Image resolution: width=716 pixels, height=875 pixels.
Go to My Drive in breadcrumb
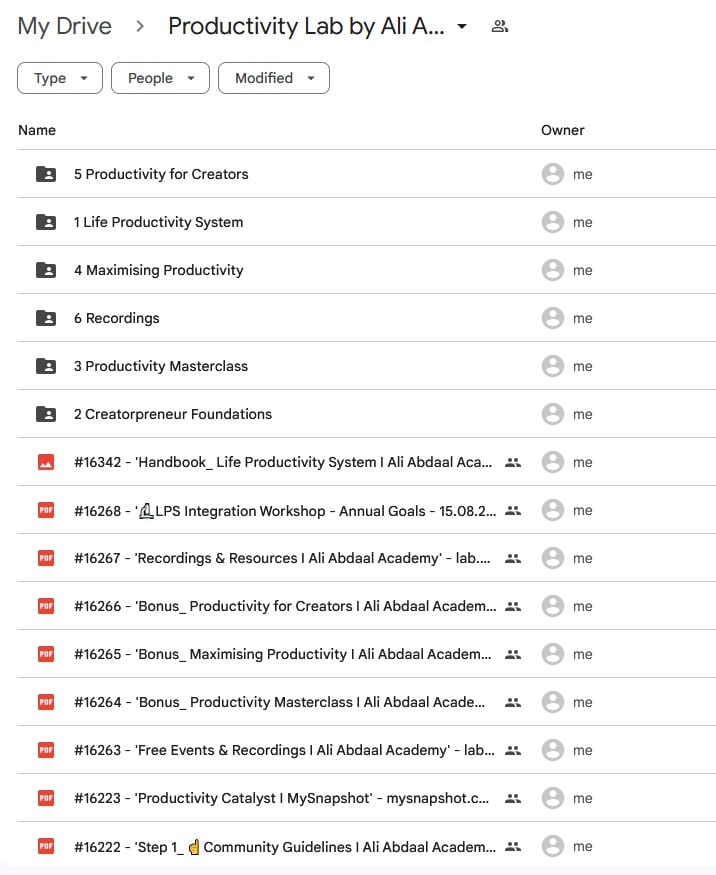65,27
